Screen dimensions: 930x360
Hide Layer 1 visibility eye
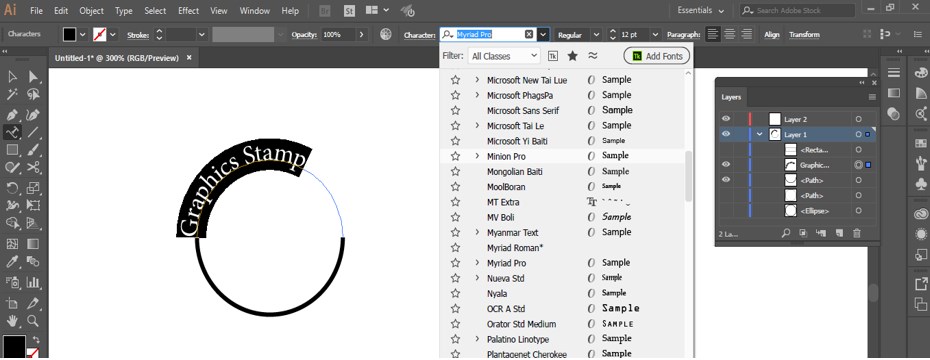725,135
